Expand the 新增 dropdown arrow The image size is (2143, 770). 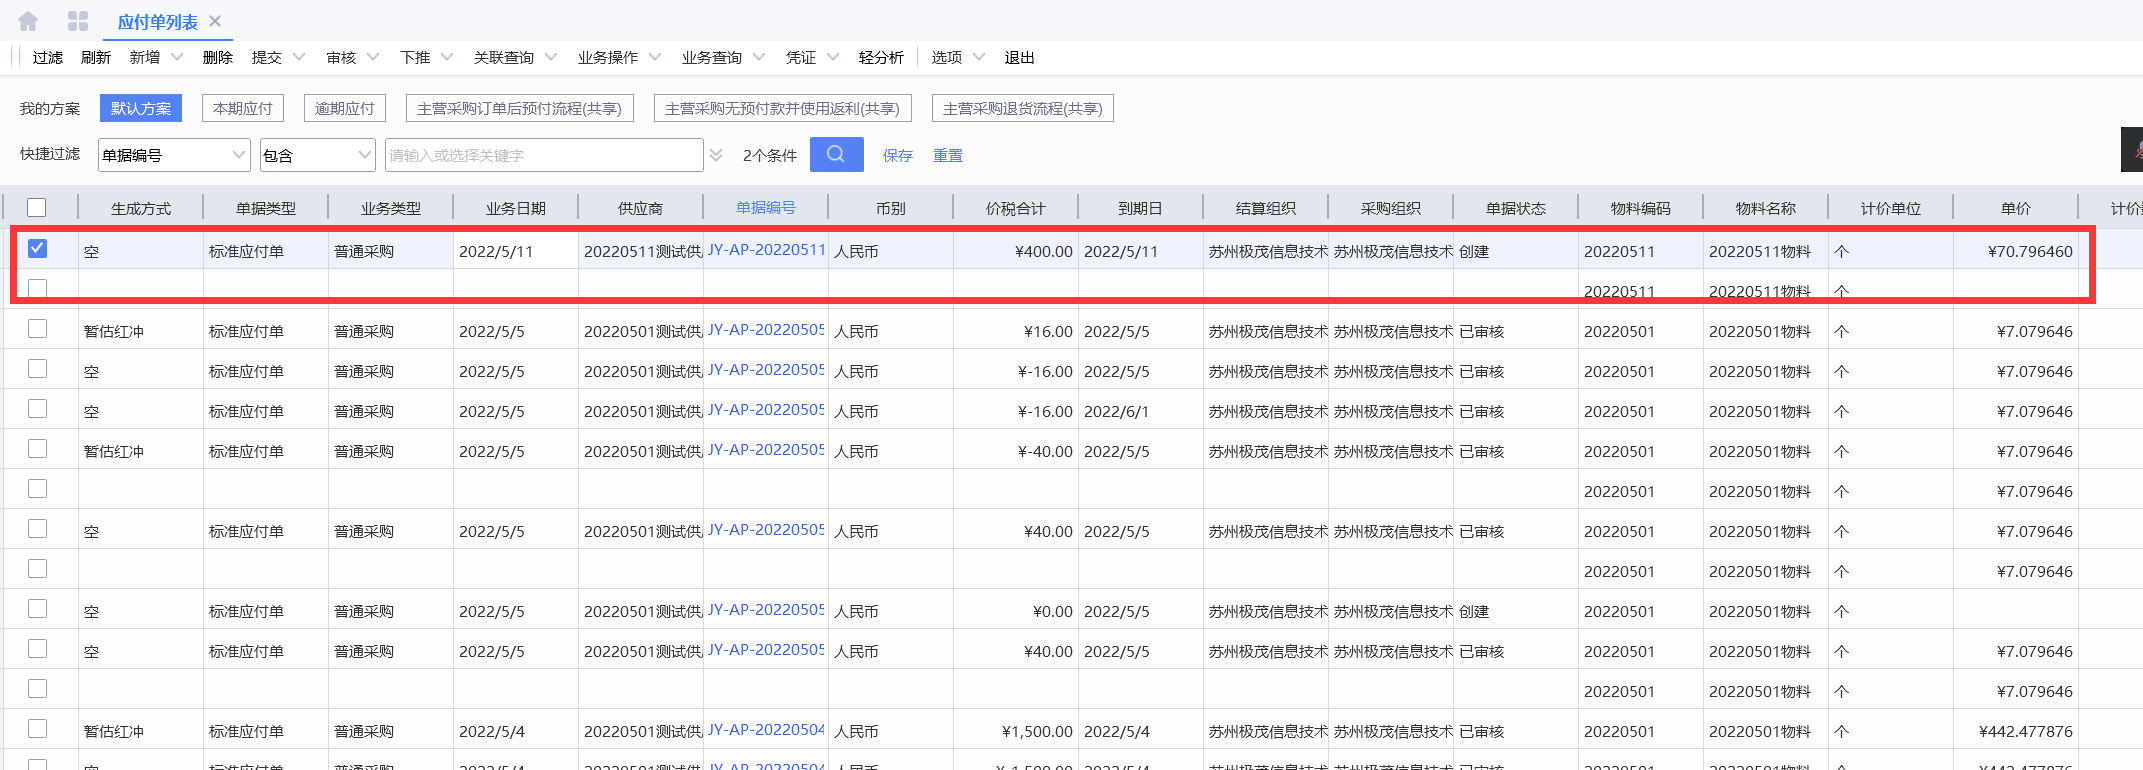(177, 57)
